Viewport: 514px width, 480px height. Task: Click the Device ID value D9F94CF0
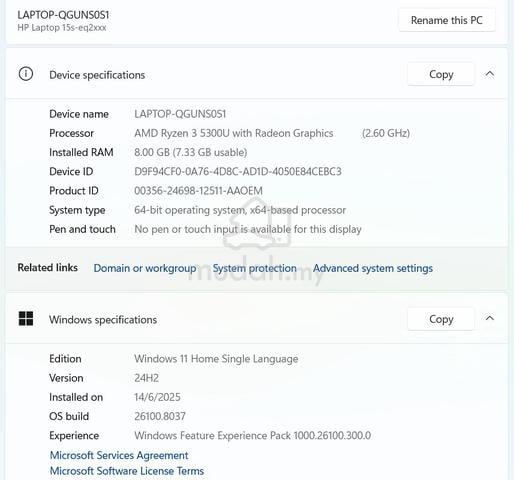[238, 172]
